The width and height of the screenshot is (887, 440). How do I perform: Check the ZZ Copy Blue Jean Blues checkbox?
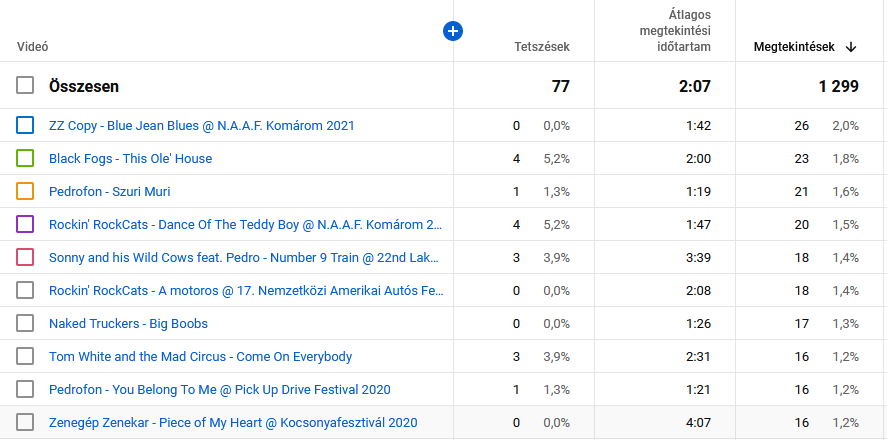coord(25,126)
